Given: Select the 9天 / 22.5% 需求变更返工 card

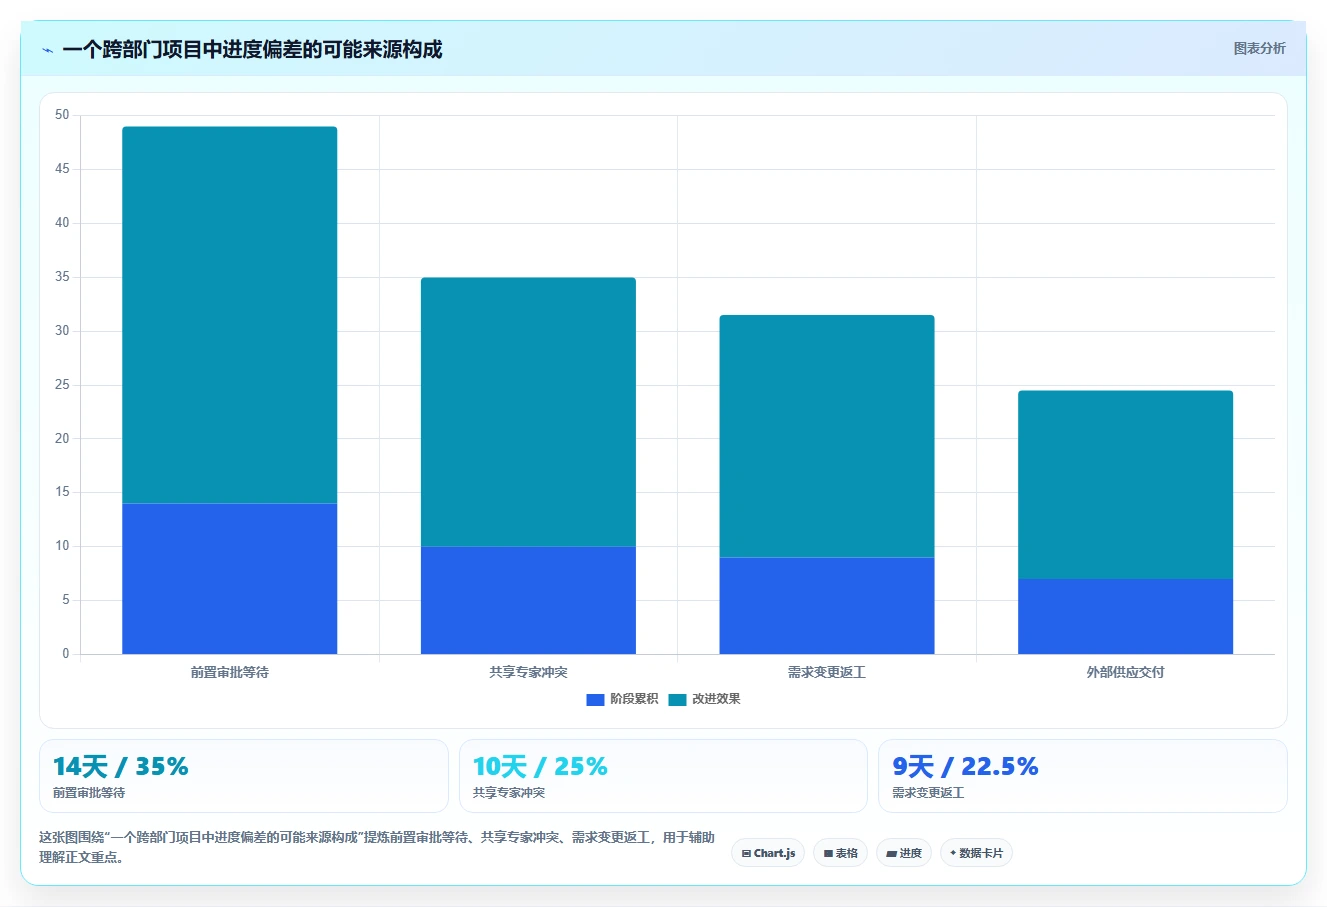Looking at the screenshot, I should click(x=1082, y=776).
